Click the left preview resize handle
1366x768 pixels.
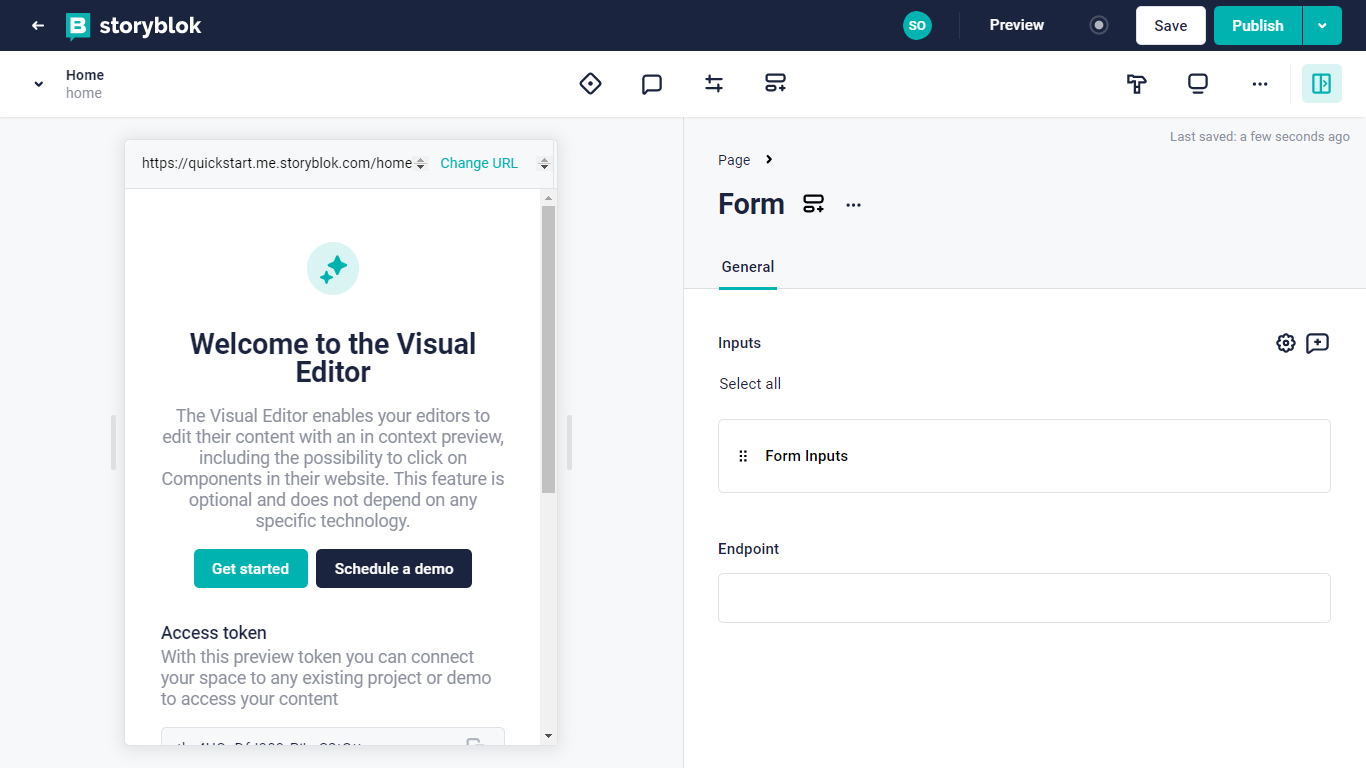pyautogui.click(x=113, y=442)
